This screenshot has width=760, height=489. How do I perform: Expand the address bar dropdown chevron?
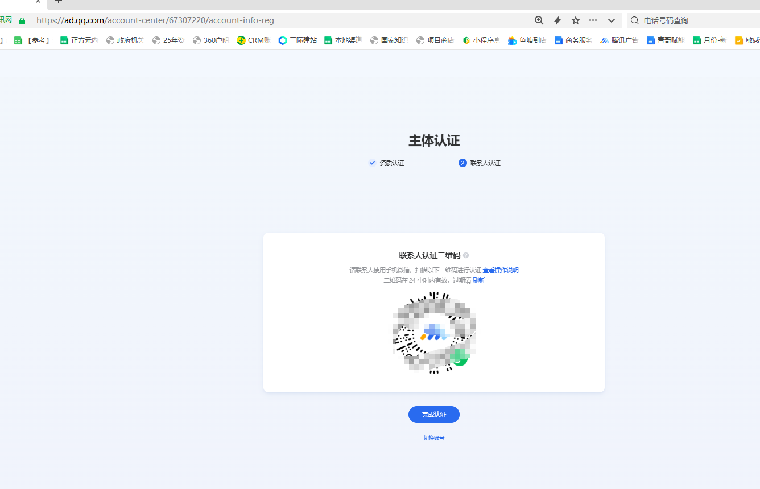pos(611,20)
